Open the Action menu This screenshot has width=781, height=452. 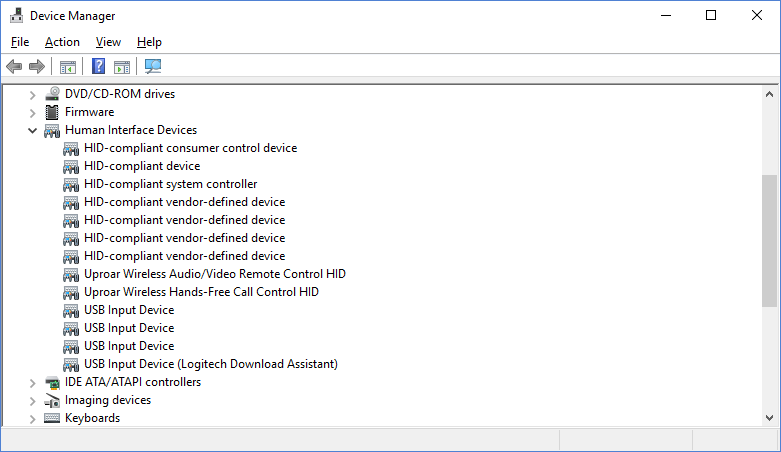point(62,42)
